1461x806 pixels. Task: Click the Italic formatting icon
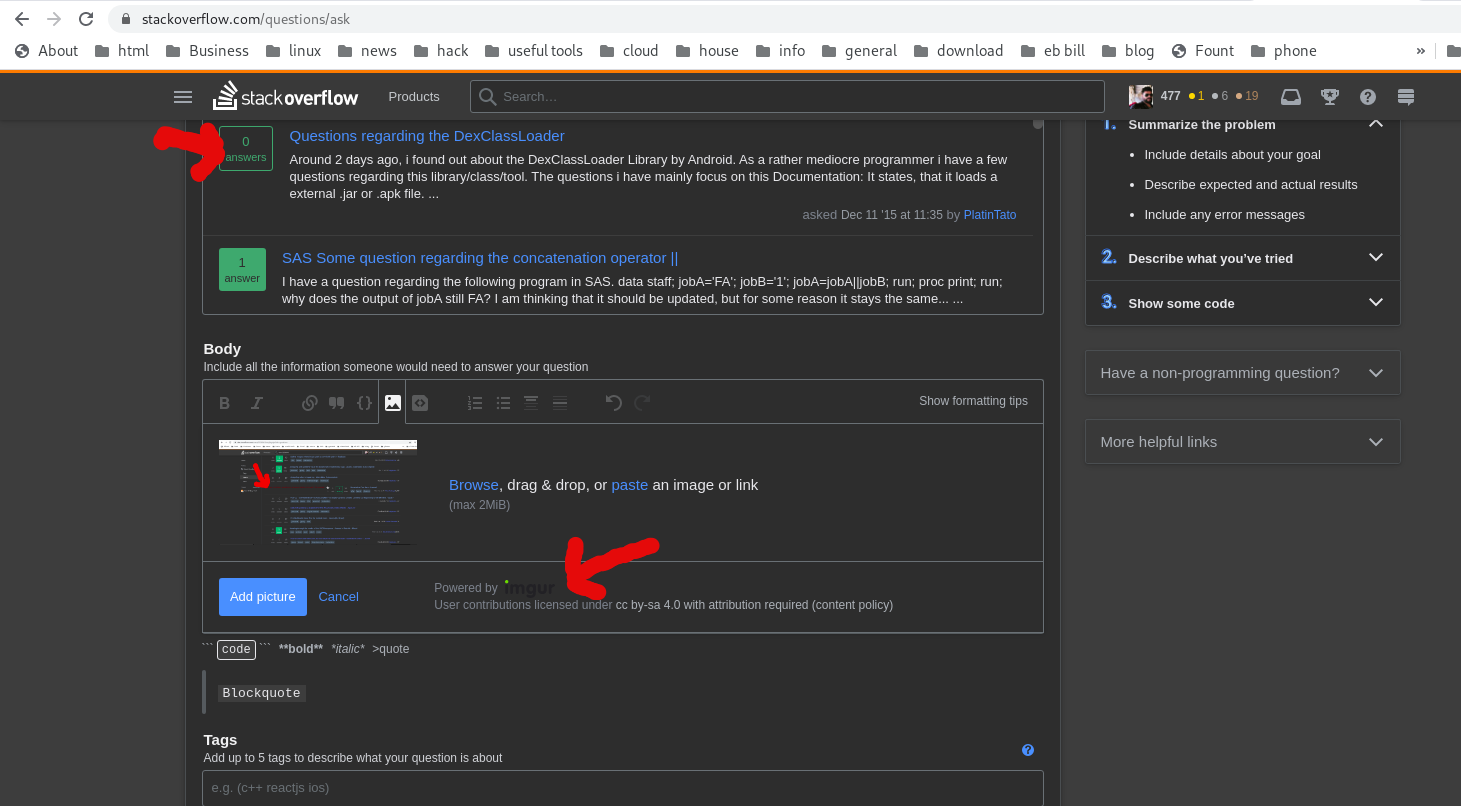click(x=256, y=402)
